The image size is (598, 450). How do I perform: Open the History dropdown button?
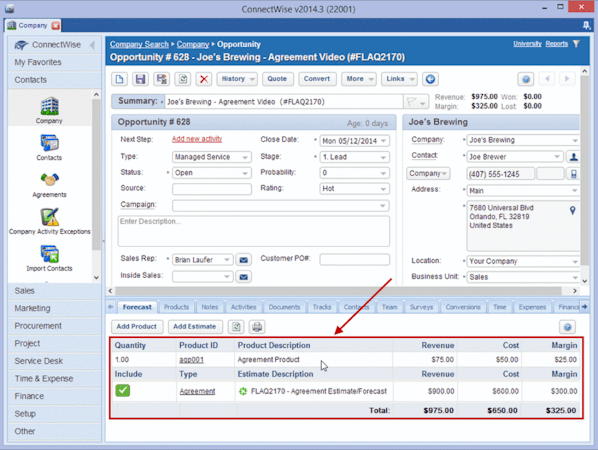click(237, 79)
